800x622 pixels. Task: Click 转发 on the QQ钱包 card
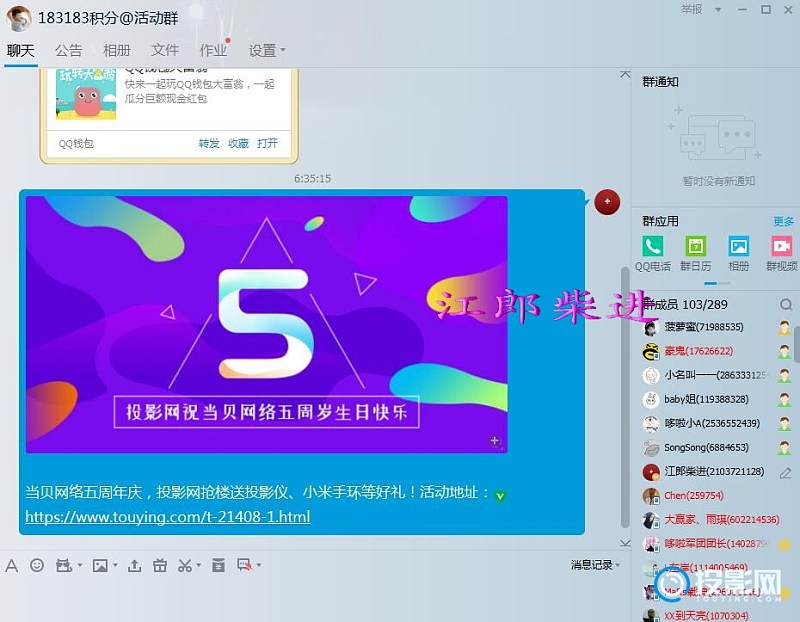tap(209, 143)
